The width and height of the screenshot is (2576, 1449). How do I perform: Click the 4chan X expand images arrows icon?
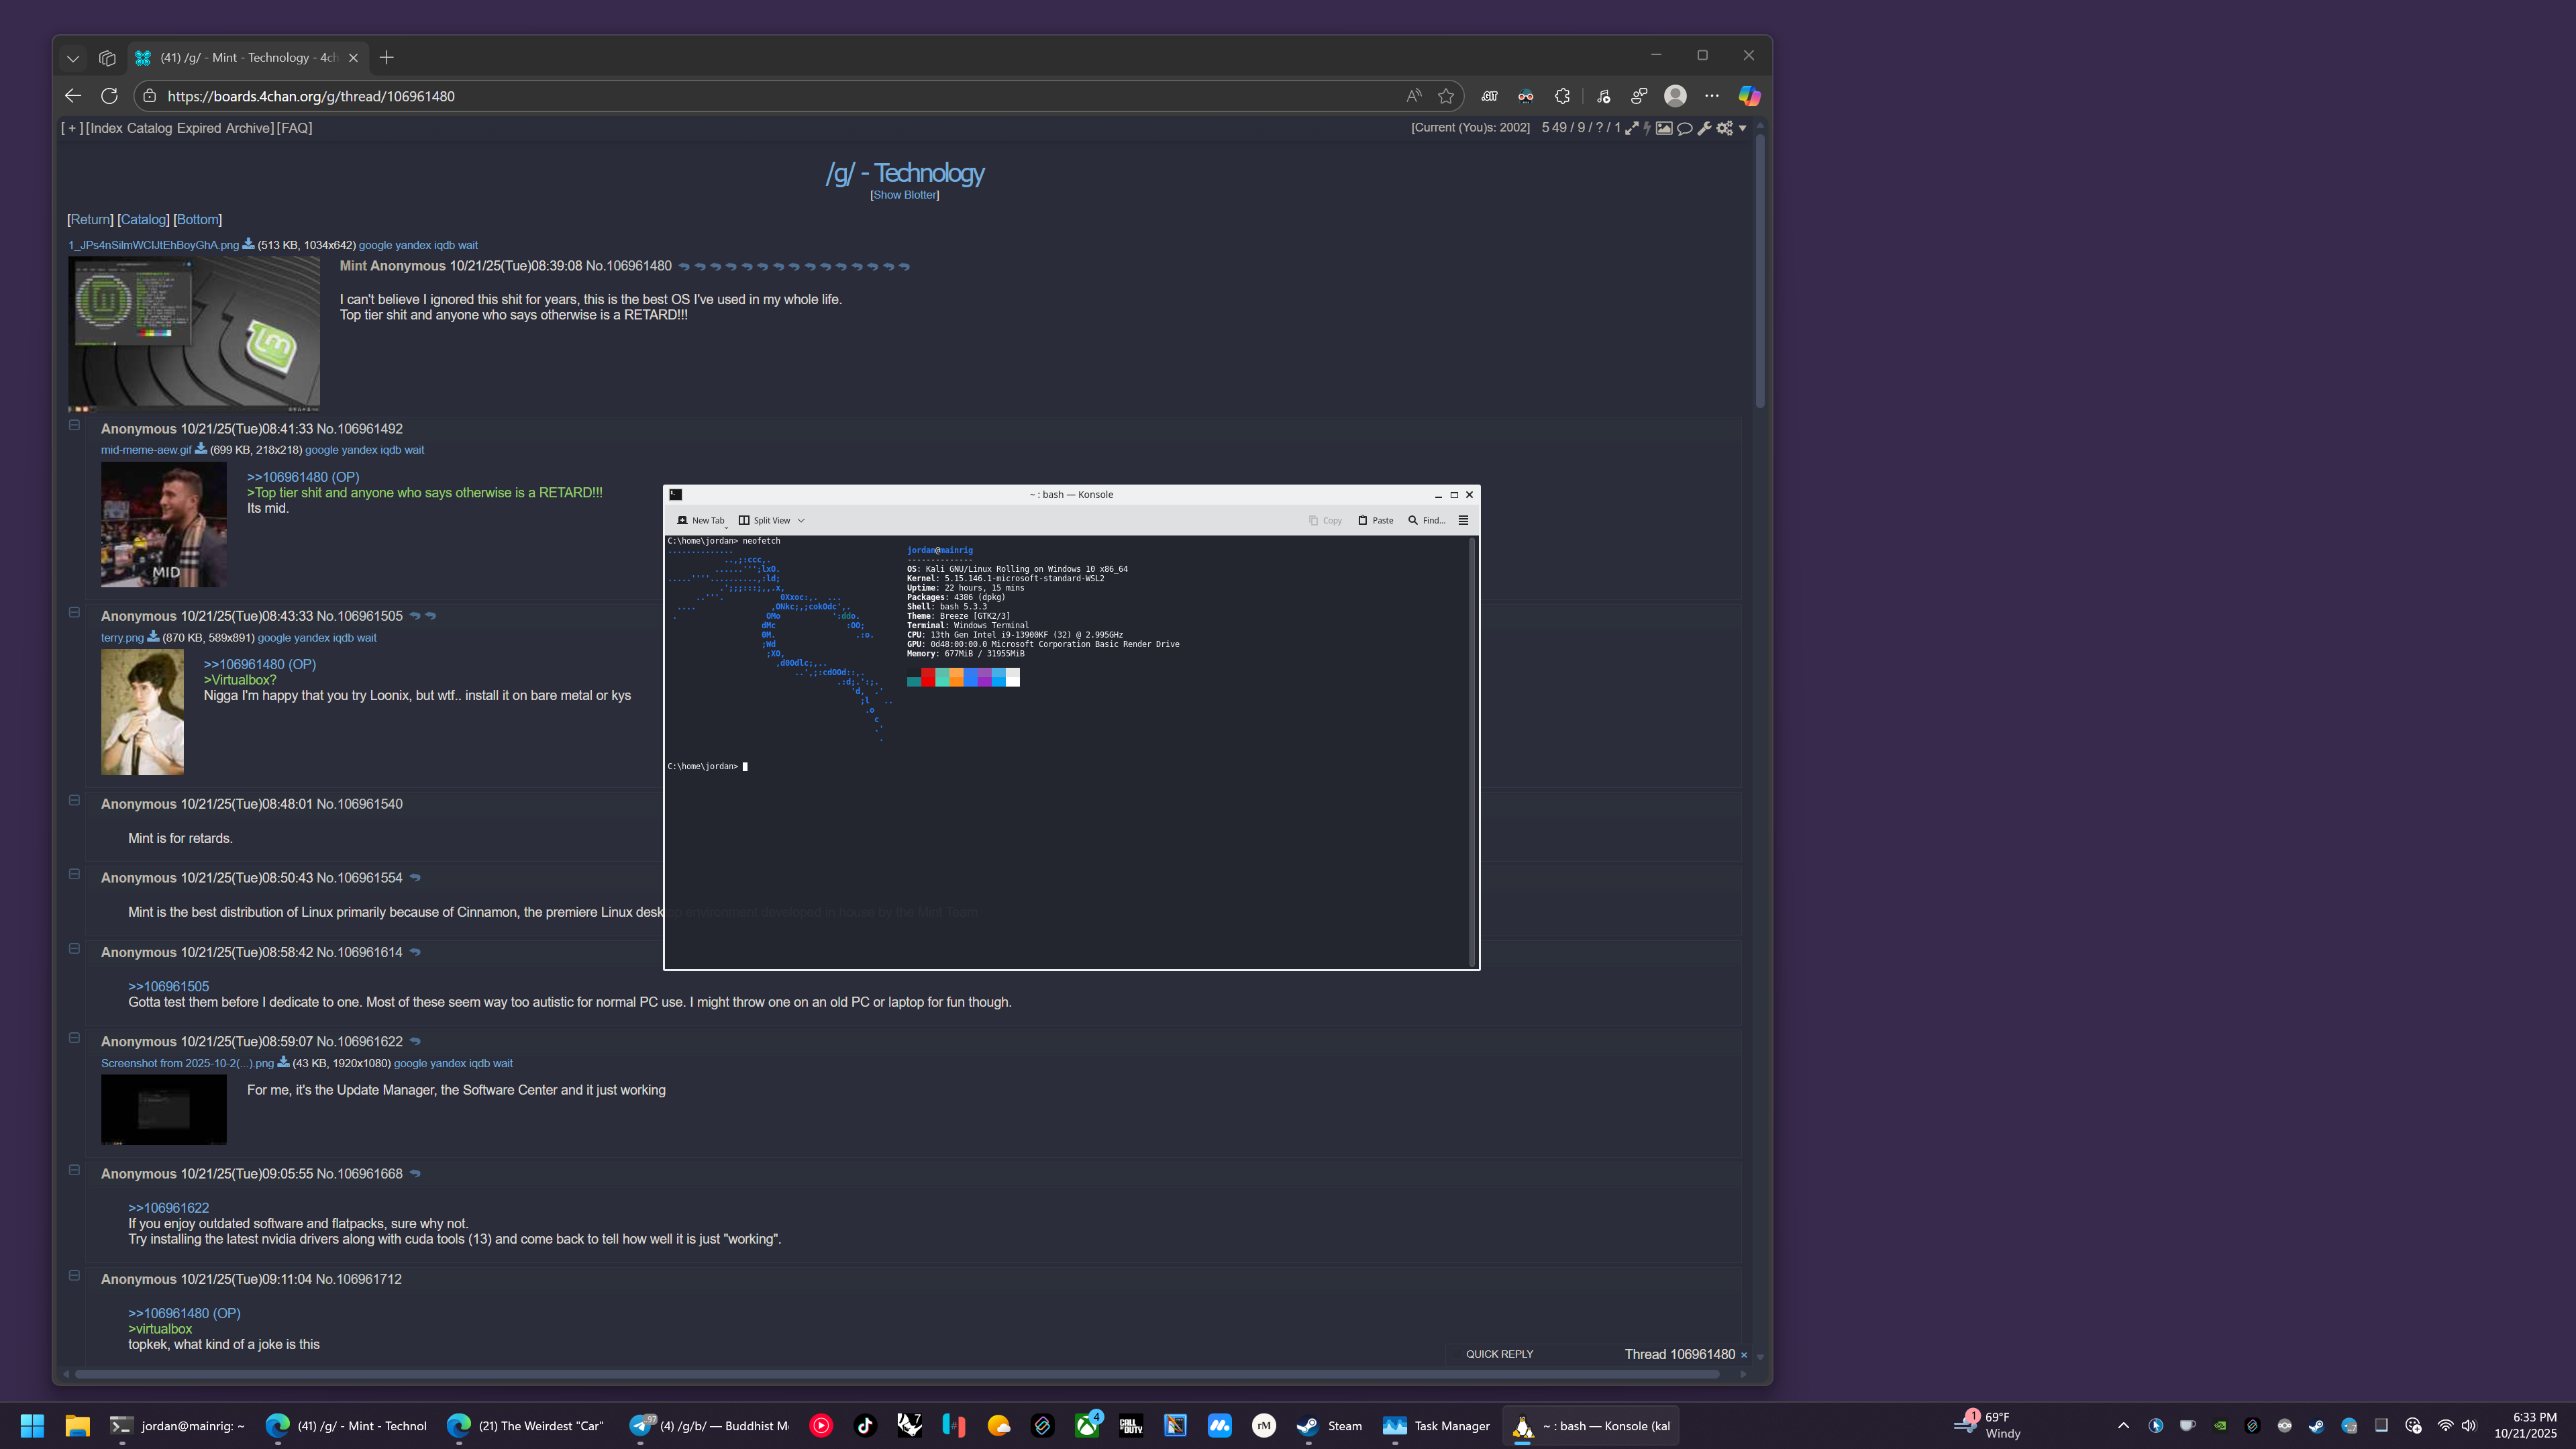(1631, 128)
